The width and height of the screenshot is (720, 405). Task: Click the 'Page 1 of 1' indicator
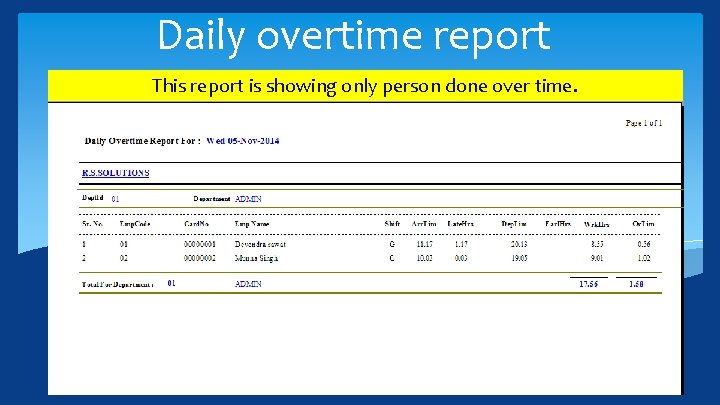tap(643, 123)
